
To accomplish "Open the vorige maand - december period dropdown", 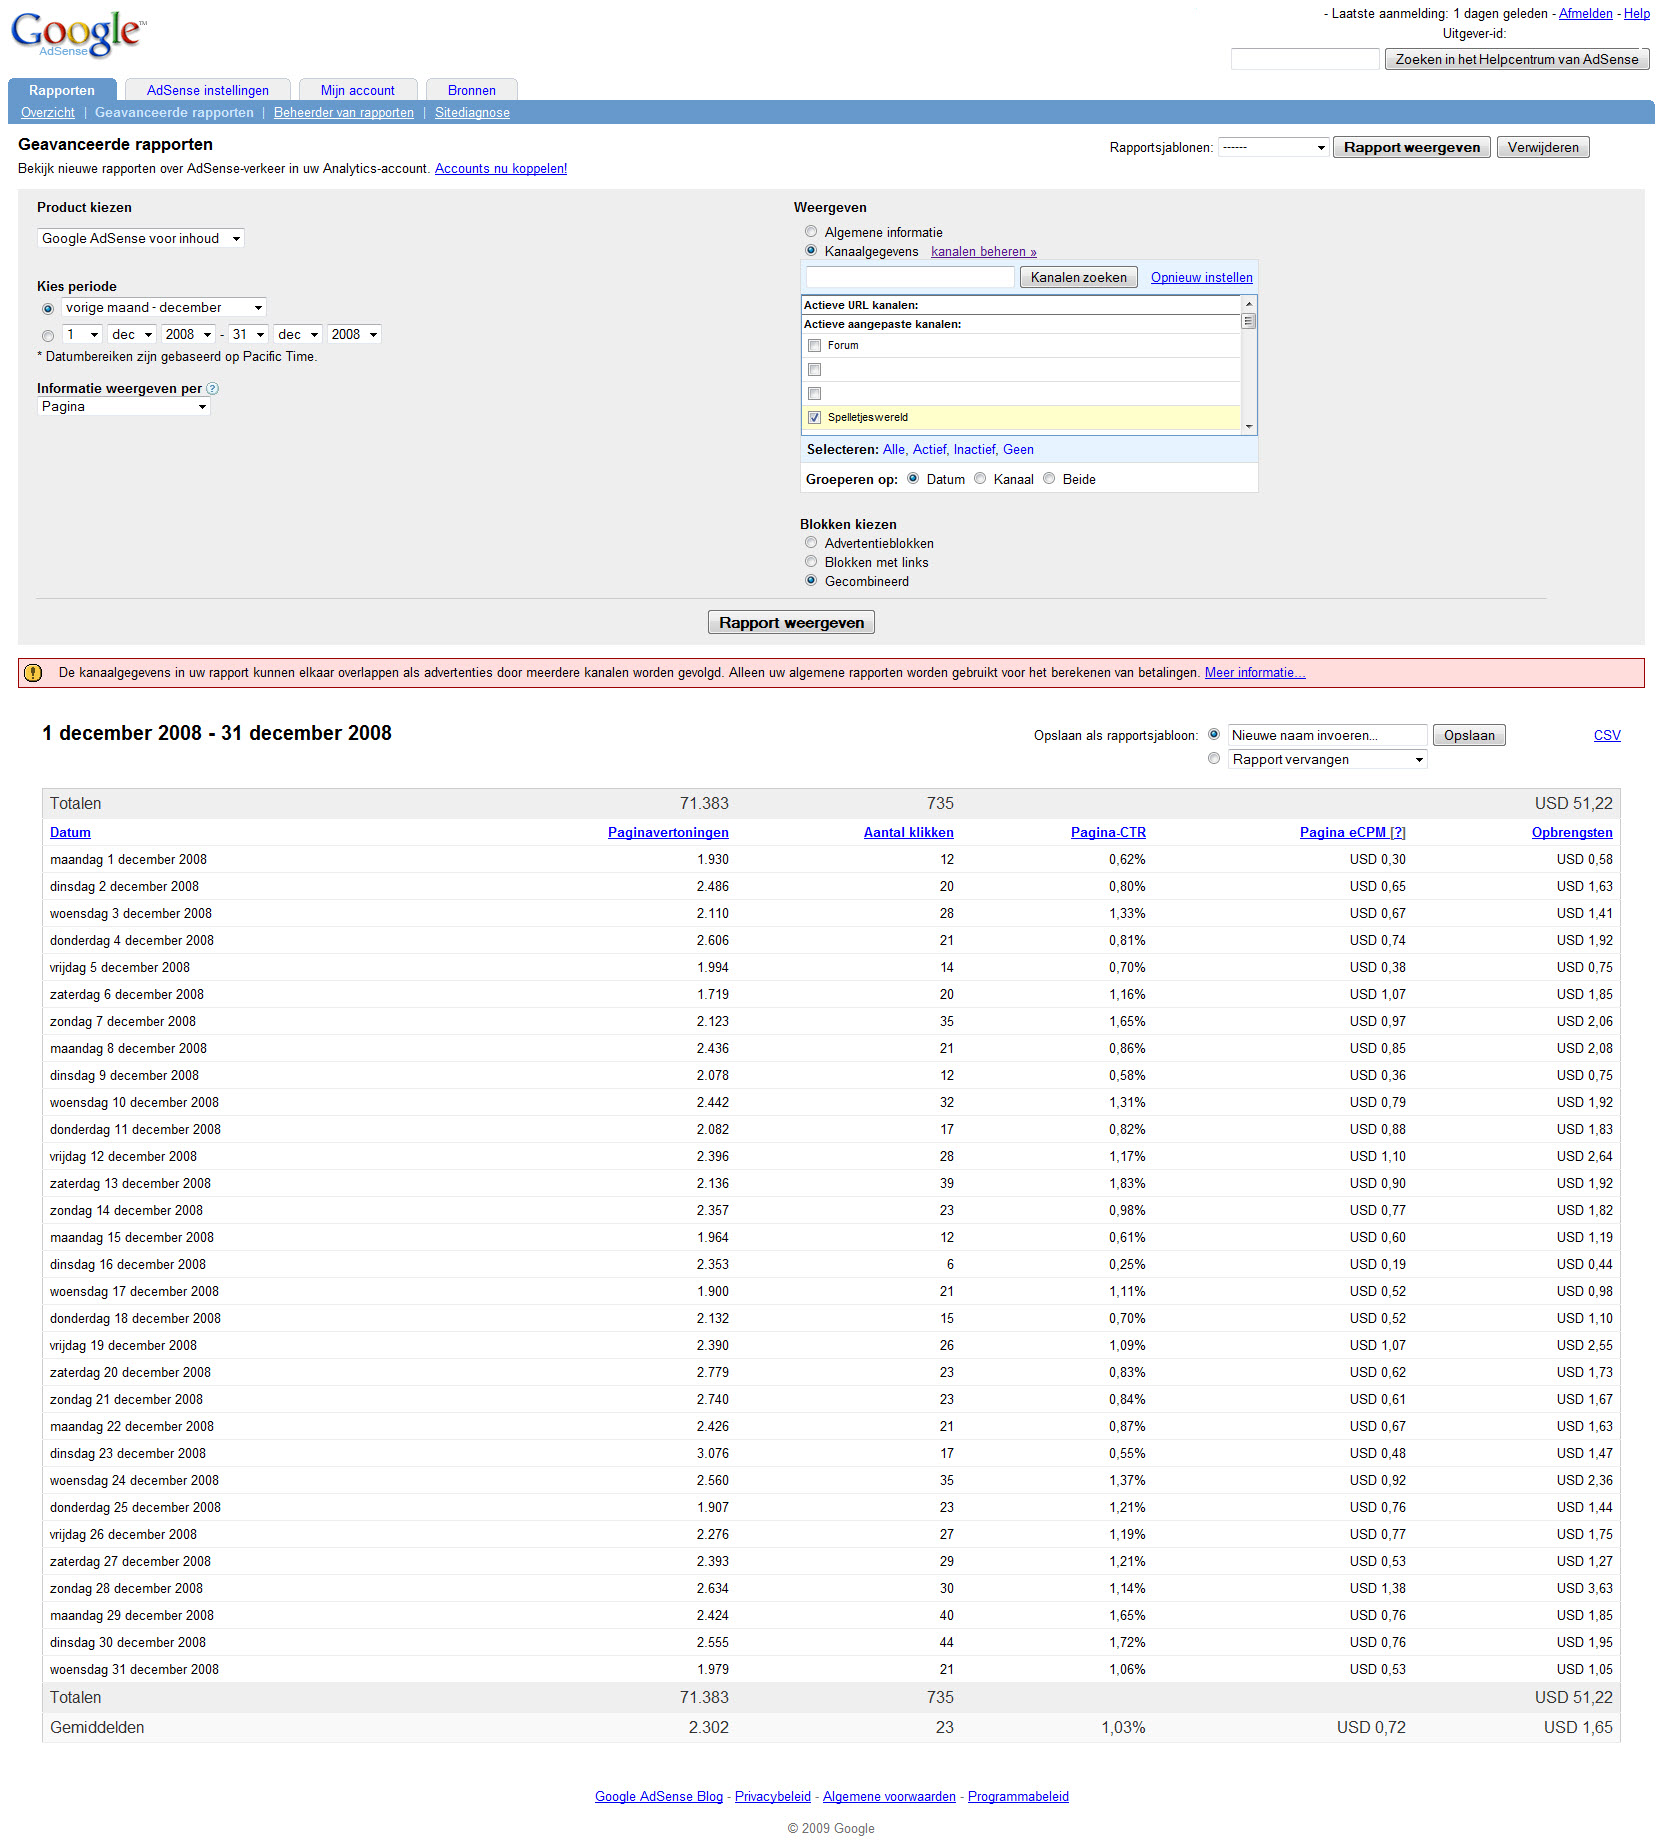I will tap(164, 308).
